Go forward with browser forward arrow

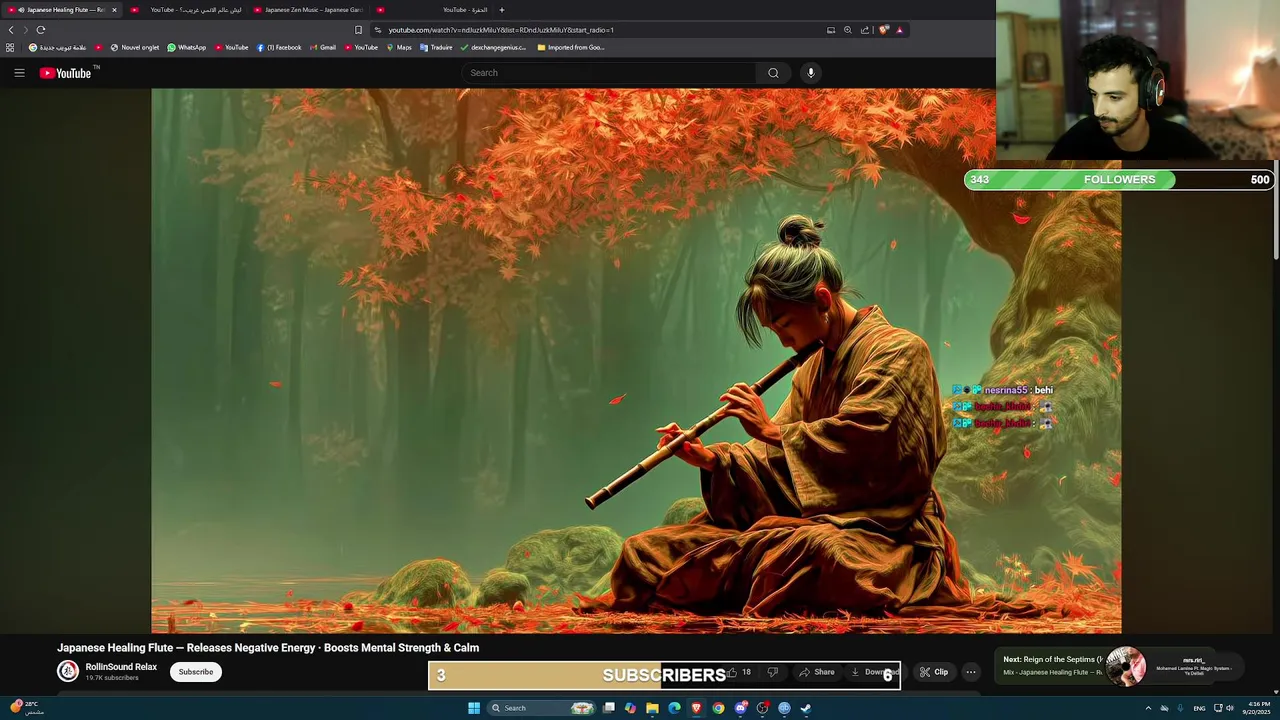(26, 30)
